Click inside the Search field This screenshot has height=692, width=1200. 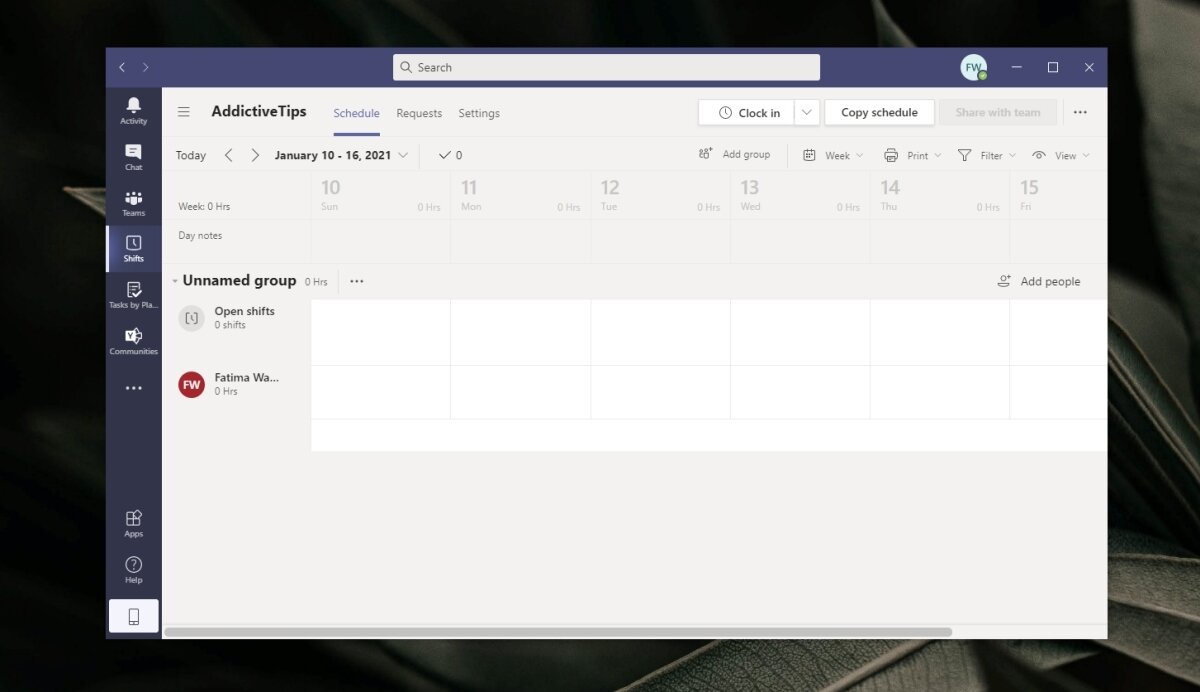(x=606, y=67)
